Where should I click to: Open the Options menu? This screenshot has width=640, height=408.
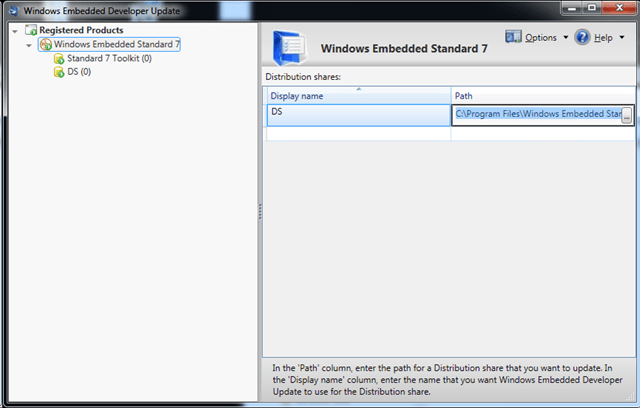coord(541,38)
